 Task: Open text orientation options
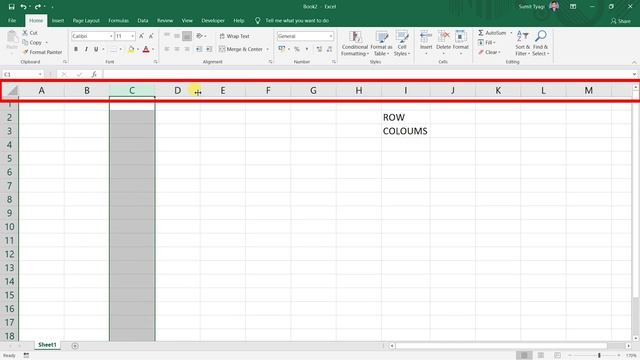coord(200,36)
